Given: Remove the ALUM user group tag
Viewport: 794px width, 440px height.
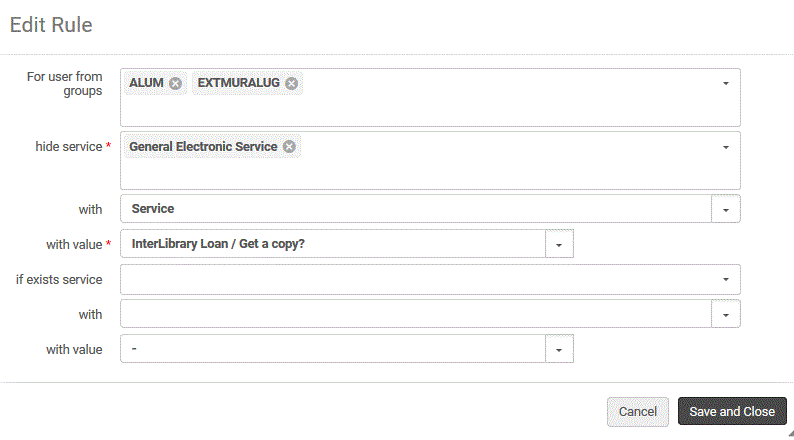Looking at the screenshot, I should [175, 83].
